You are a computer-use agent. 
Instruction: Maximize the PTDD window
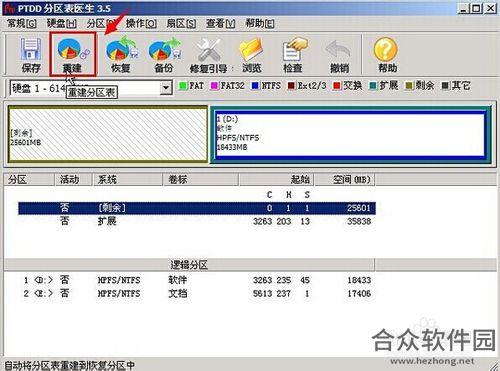476,8
